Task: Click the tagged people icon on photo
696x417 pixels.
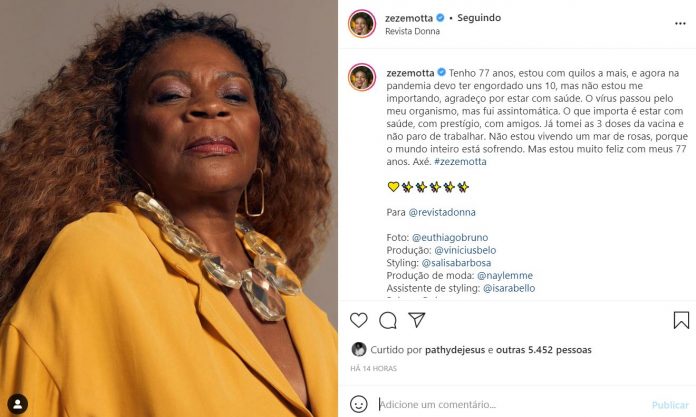Action: click(x=17, y=403)
